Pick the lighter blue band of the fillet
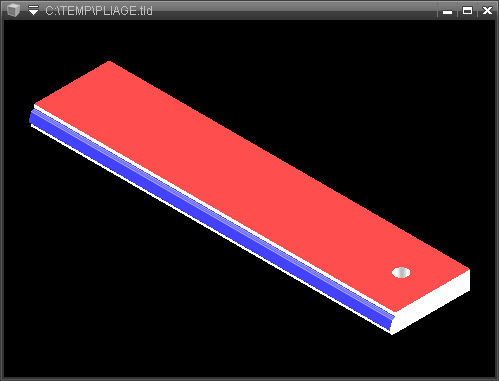The width and height of the screenshot is (499, 381). point(213,211)
